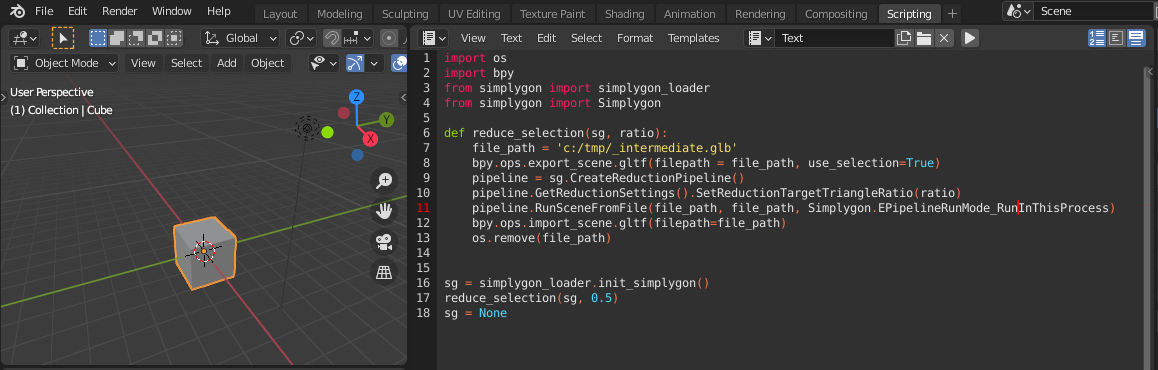Switch to the Compositing workspace tab
1158x370 pixels.
(x=836, y=14)
